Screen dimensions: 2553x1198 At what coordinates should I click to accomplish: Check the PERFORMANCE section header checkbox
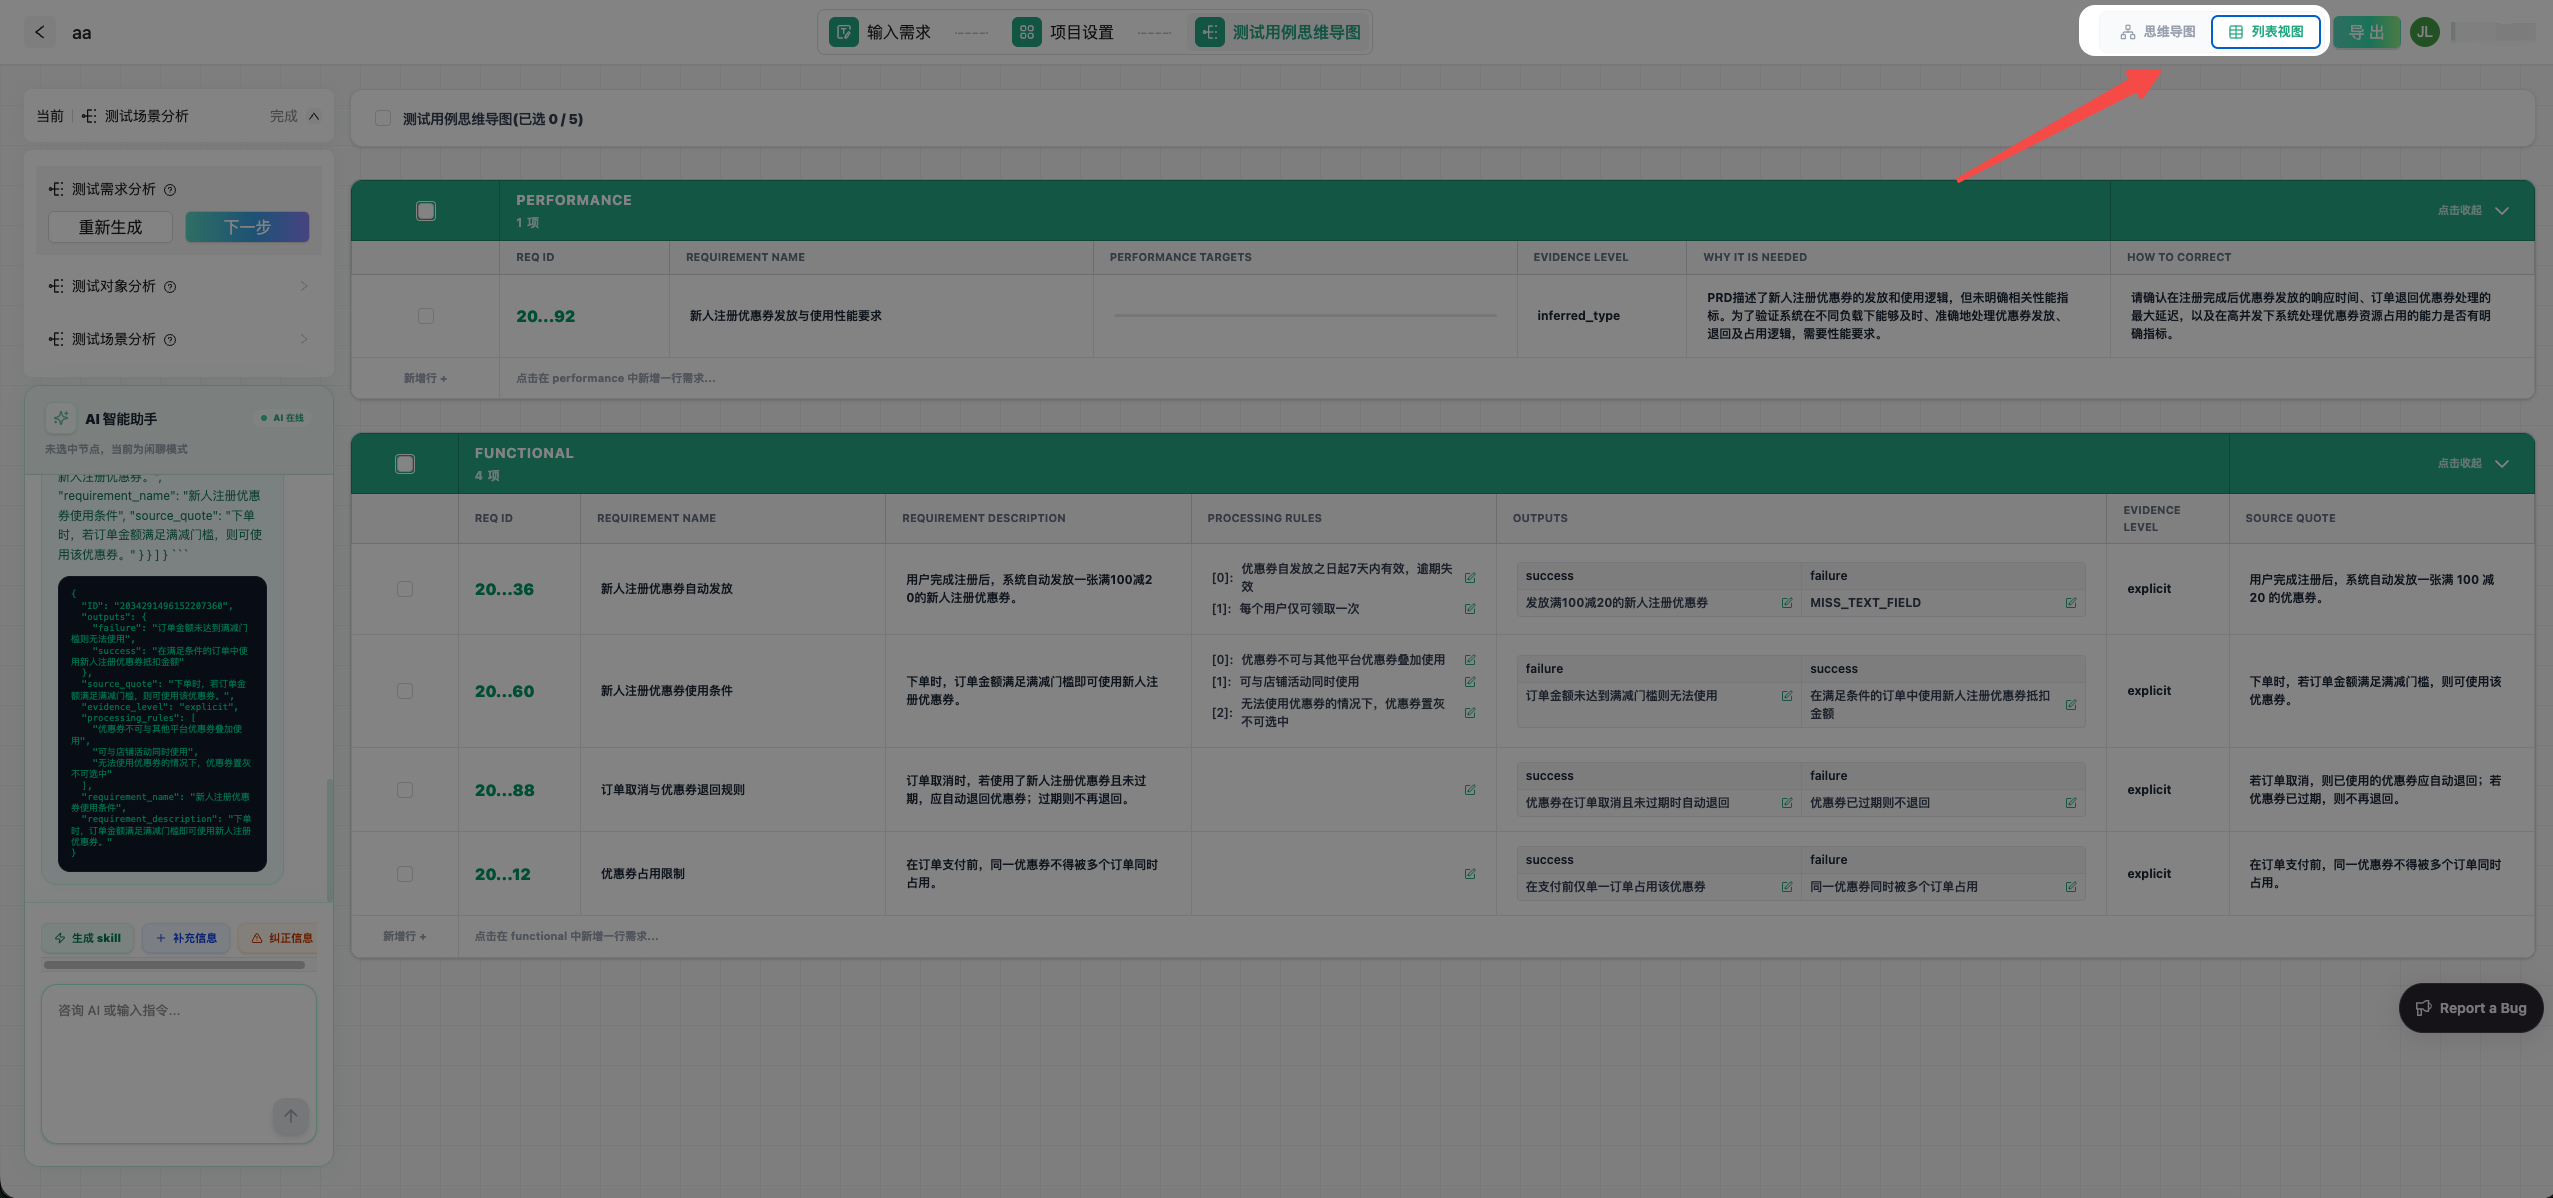tap(426, 211)
